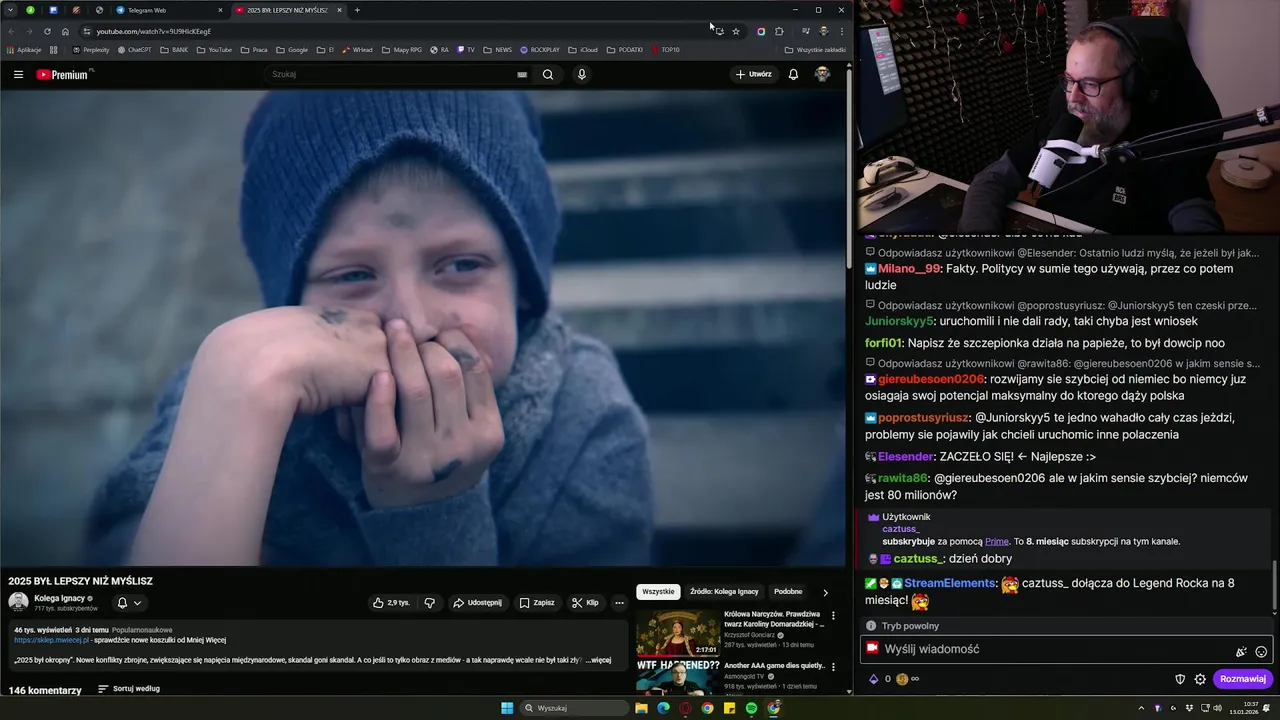Open the chat moderation shield icon
The width and height of the screenshot is (1280, 720).
click(x=1180, y=679)
